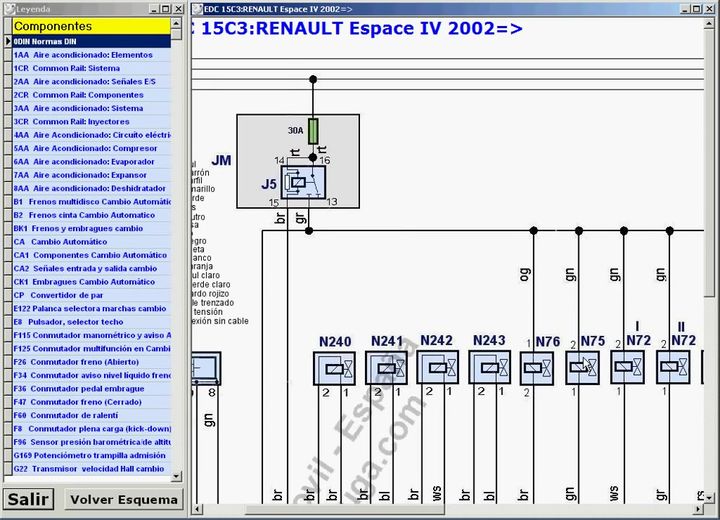Click the Salir button
Screen dimensions: 720x520
(28, 499)
